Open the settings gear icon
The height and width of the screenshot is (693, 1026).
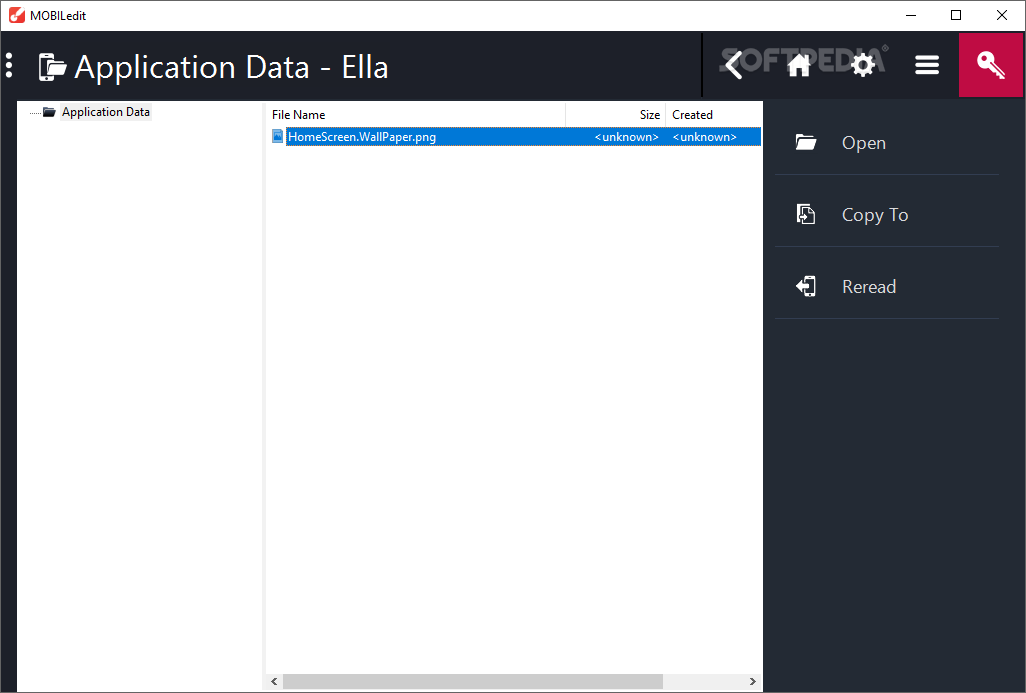(x=863, y=65)
